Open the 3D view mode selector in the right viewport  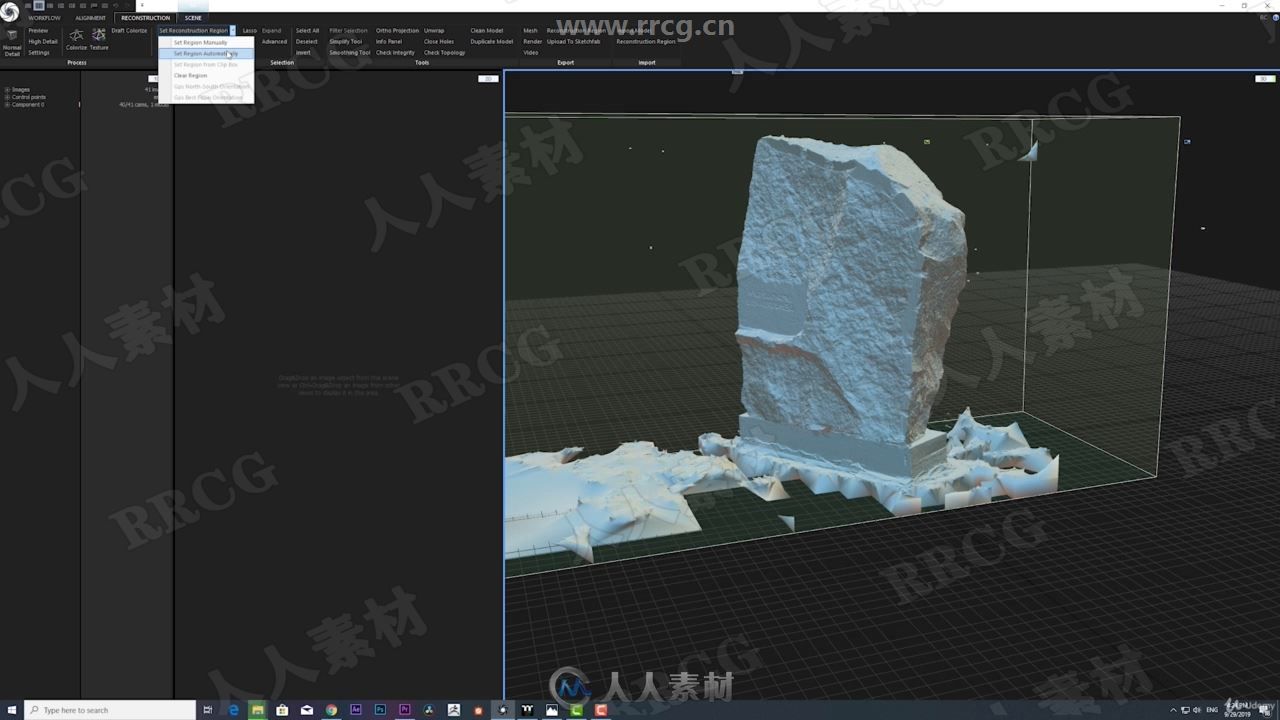coord(1265,78)
